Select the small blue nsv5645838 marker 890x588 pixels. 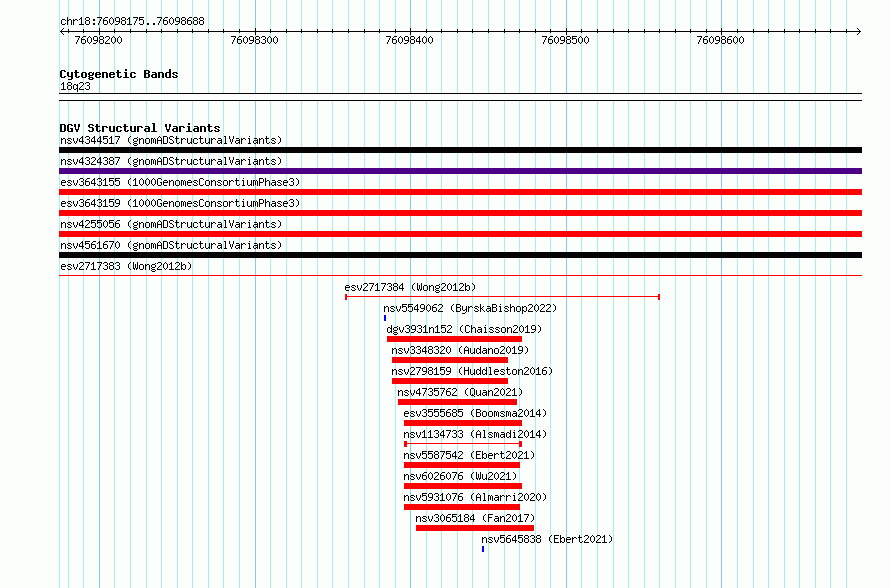tap(483, 549)
